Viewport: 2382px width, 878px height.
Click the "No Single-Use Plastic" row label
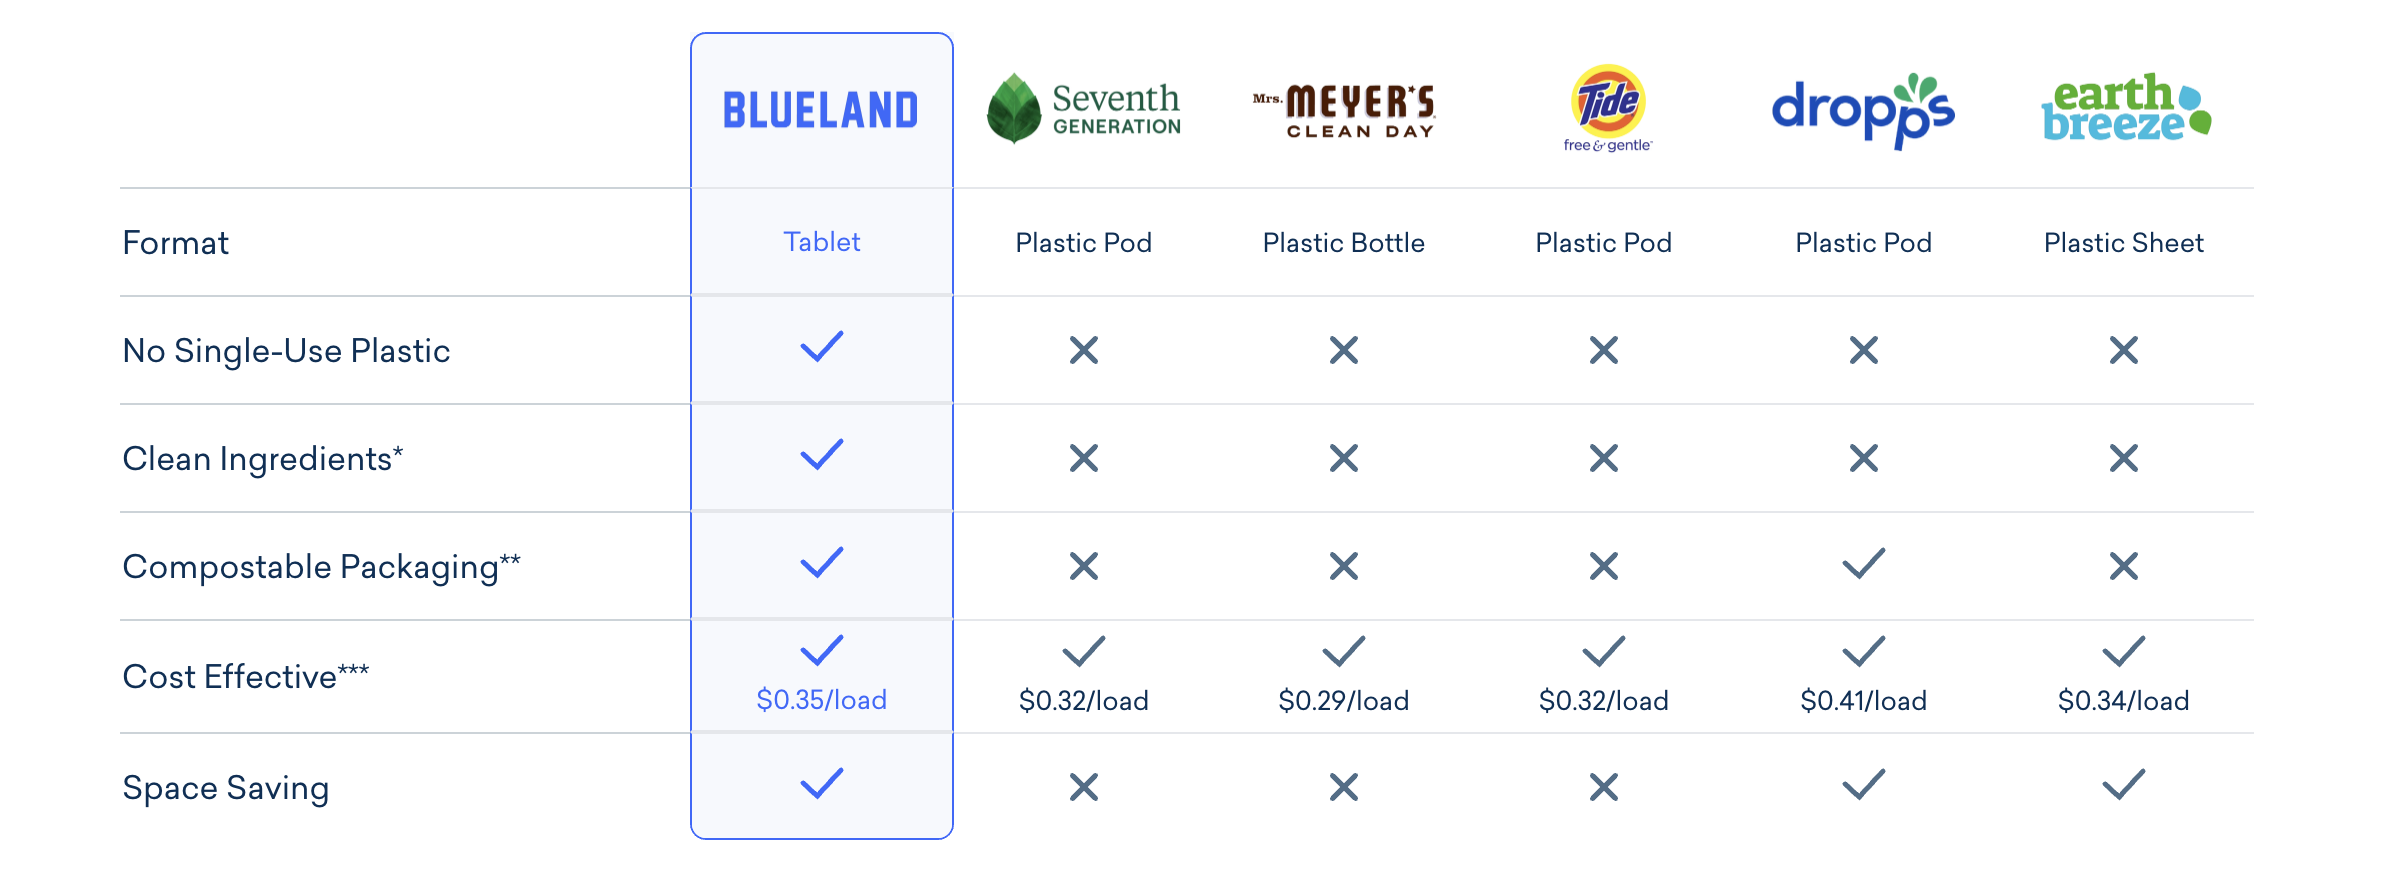[x=286, y=351]
